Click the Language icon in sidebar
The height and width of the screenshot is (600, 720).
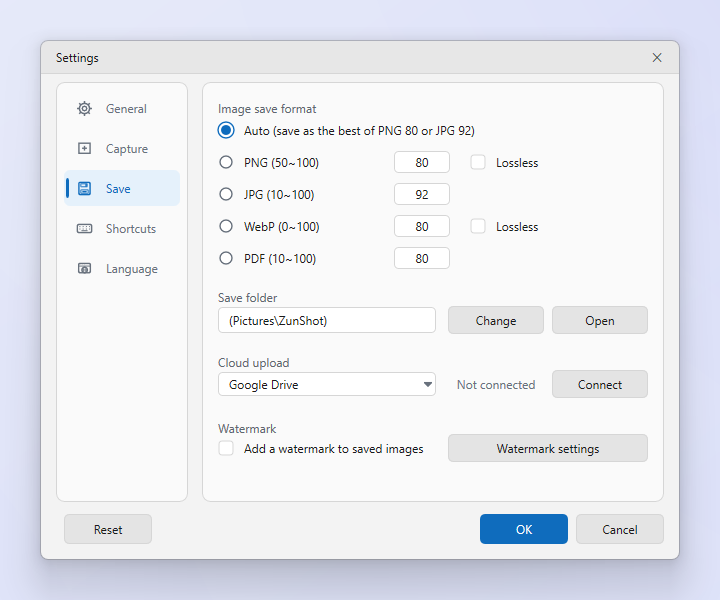84,268
